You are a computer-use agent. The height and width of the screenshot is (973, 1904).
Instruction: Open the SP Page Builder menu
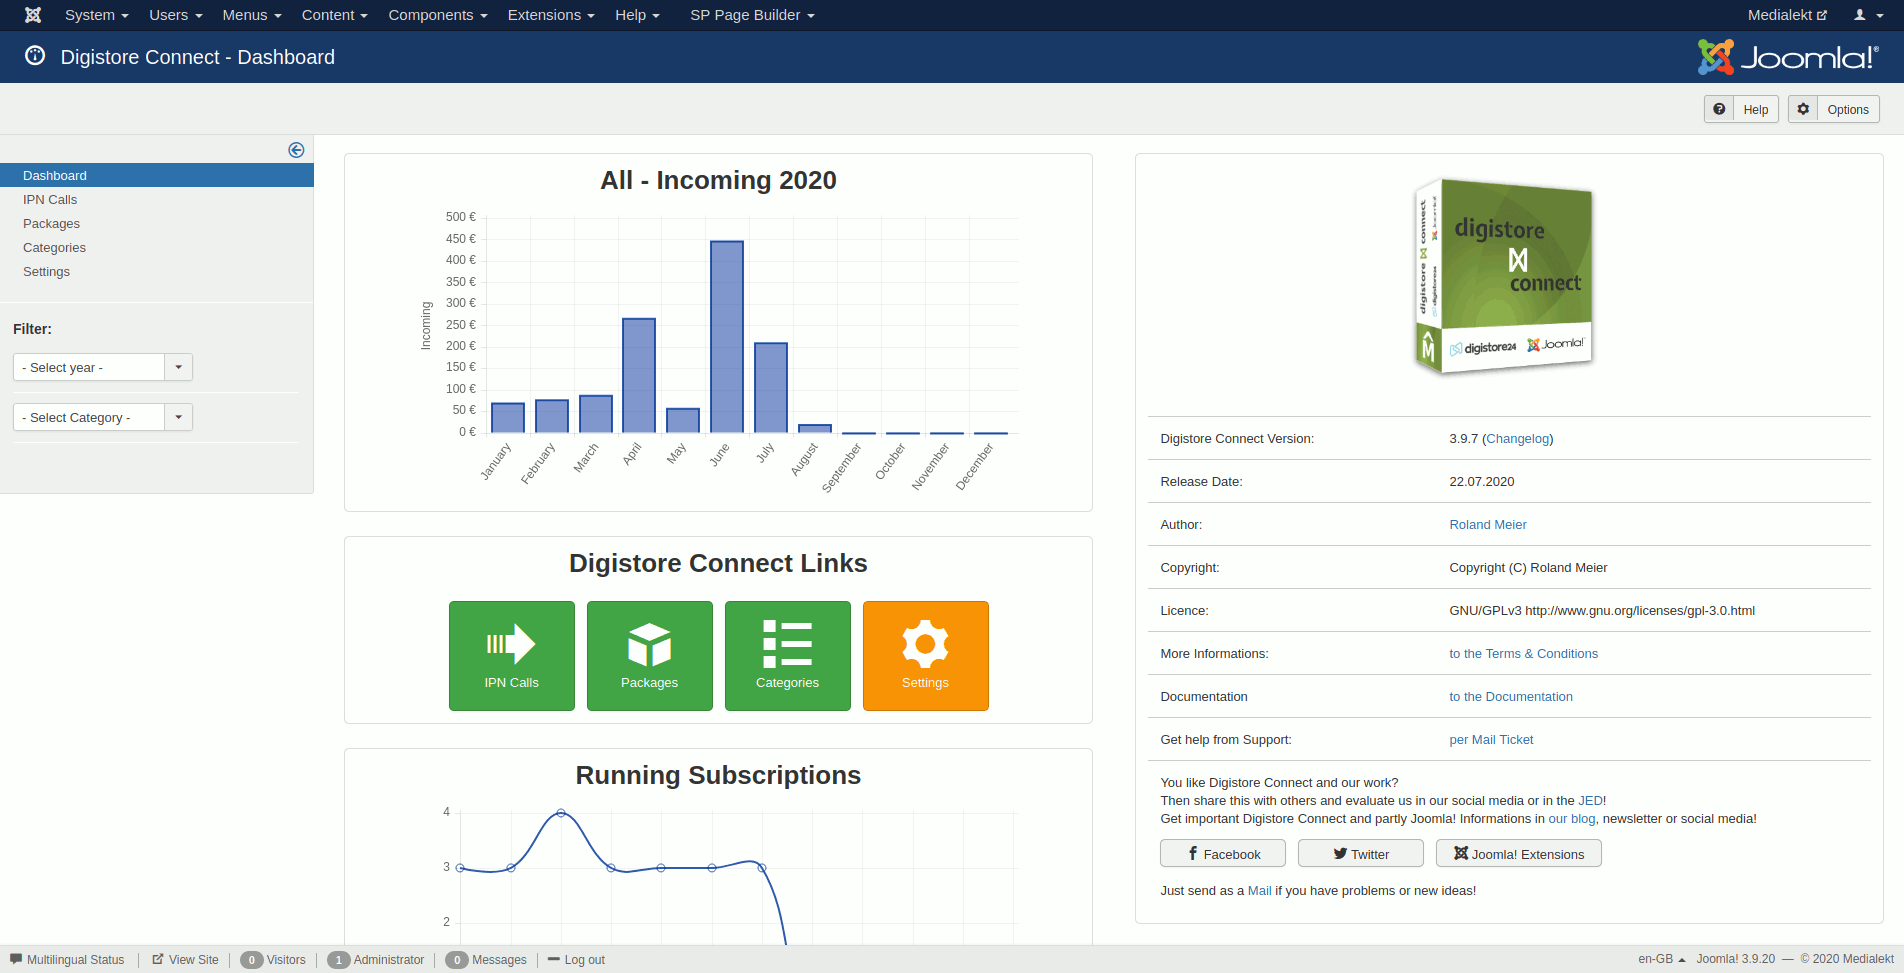coord(752,15)
